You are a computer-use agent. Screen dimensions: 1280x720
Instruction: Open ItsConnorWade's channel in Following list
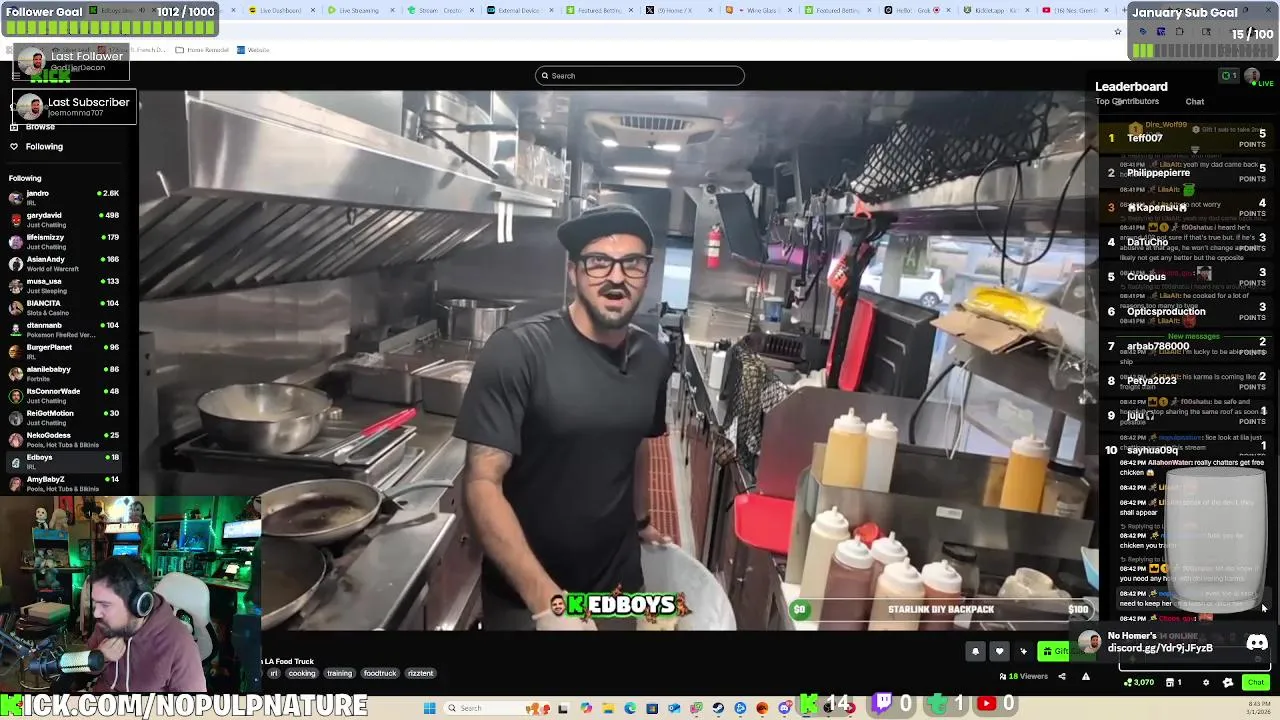tap(64, 395)
